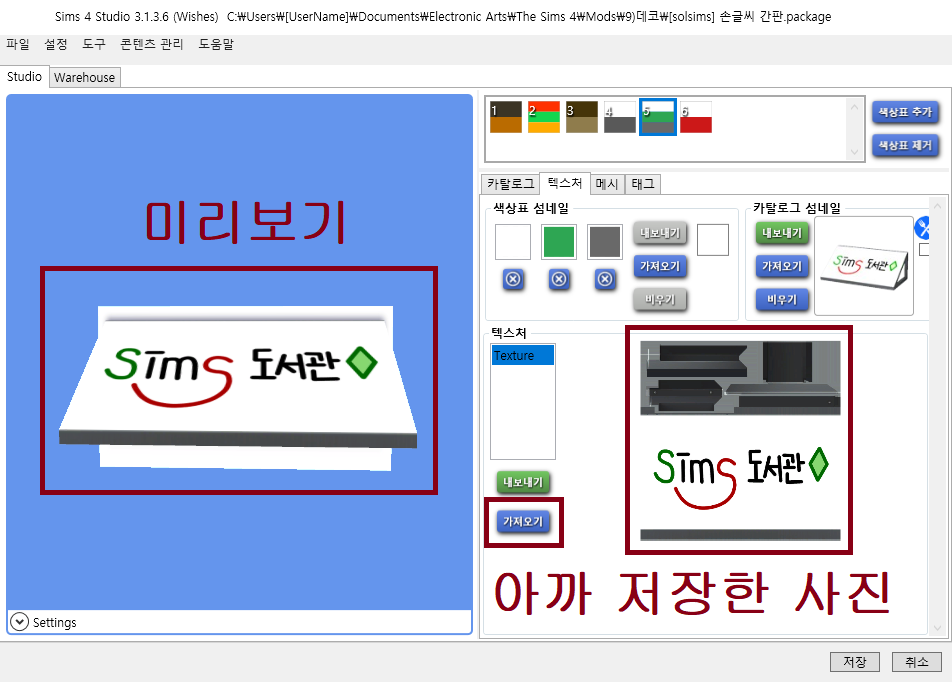Click the texture image preview
The height and width of the screenshot is (682, 952).
click(x=740, y=441)
